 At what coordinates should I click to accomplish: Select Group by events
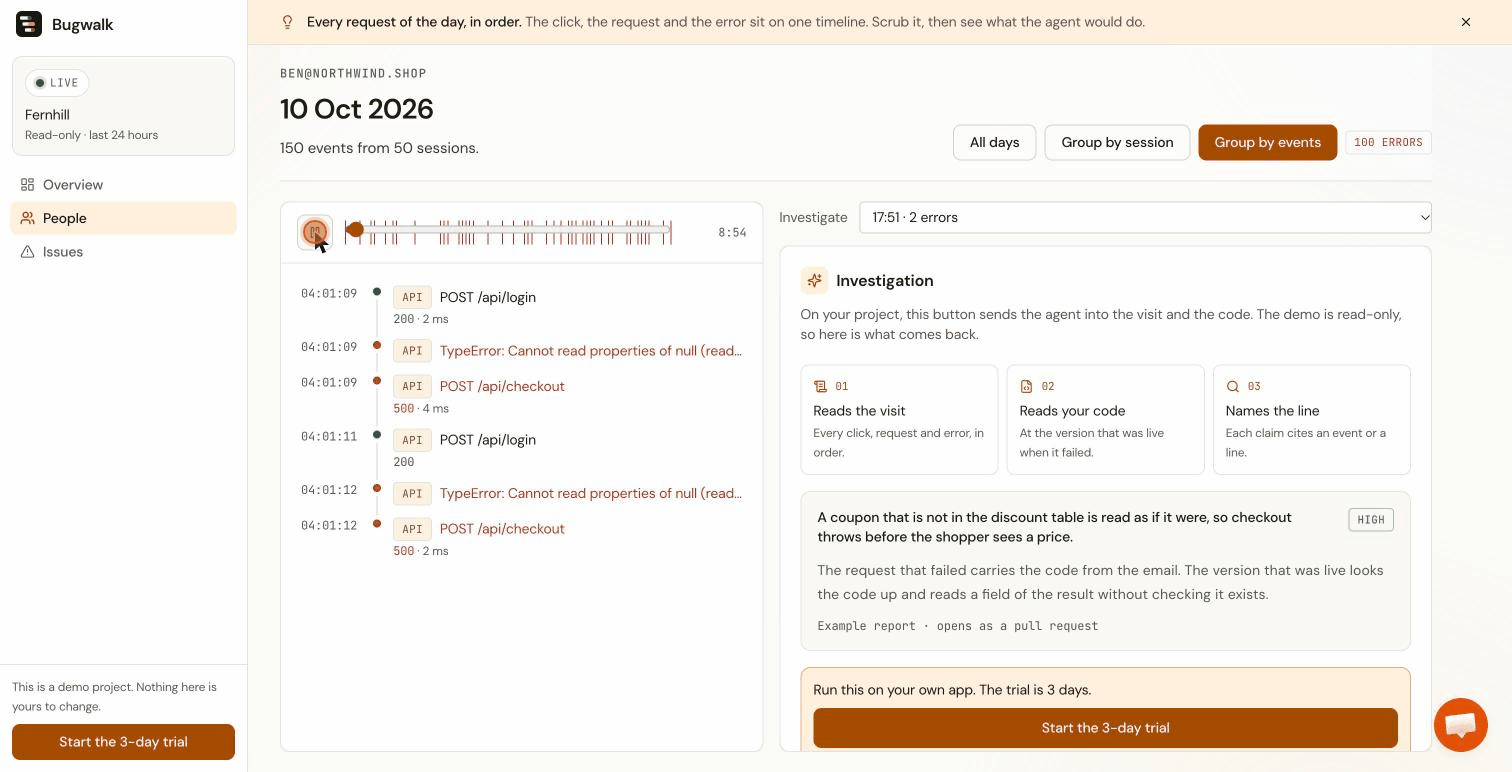pyautogui.click(x=1267, y=142)
